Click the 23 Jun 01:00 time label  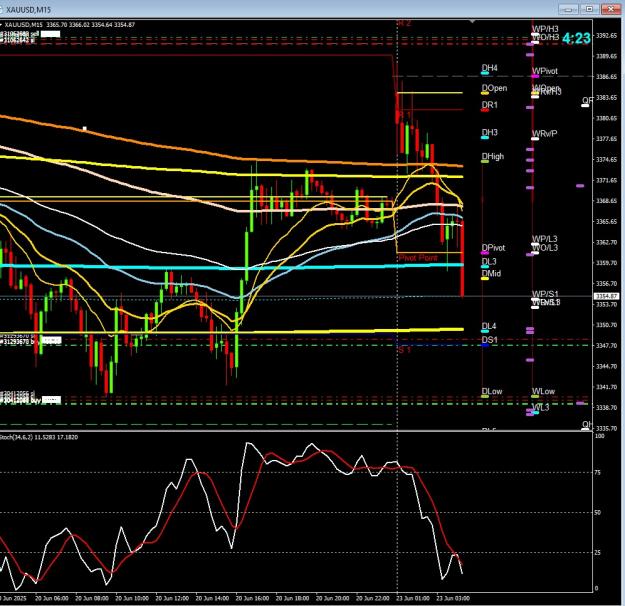413,598
